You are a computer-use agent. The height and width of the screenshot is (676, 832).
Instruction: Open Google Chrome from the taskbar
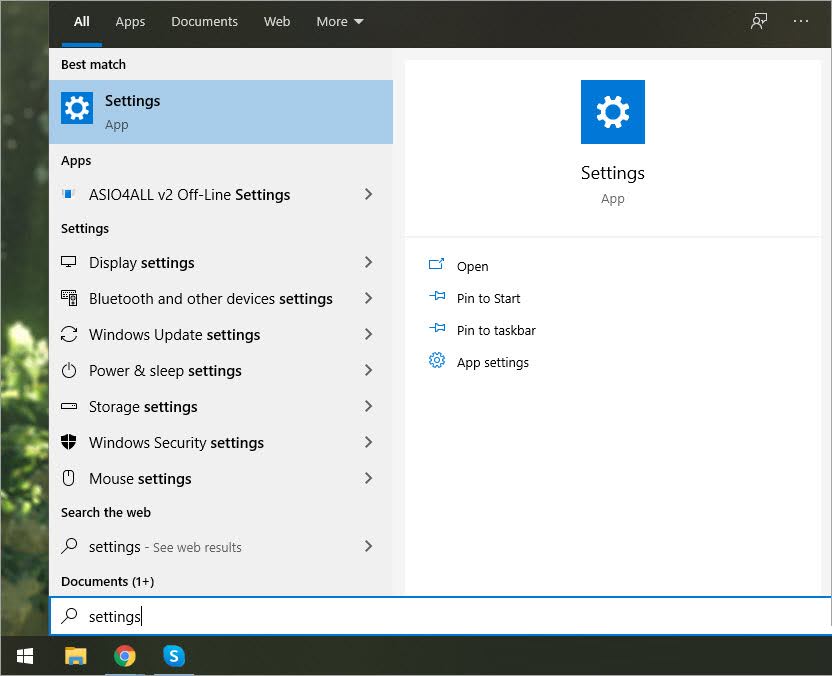[125, 656]
